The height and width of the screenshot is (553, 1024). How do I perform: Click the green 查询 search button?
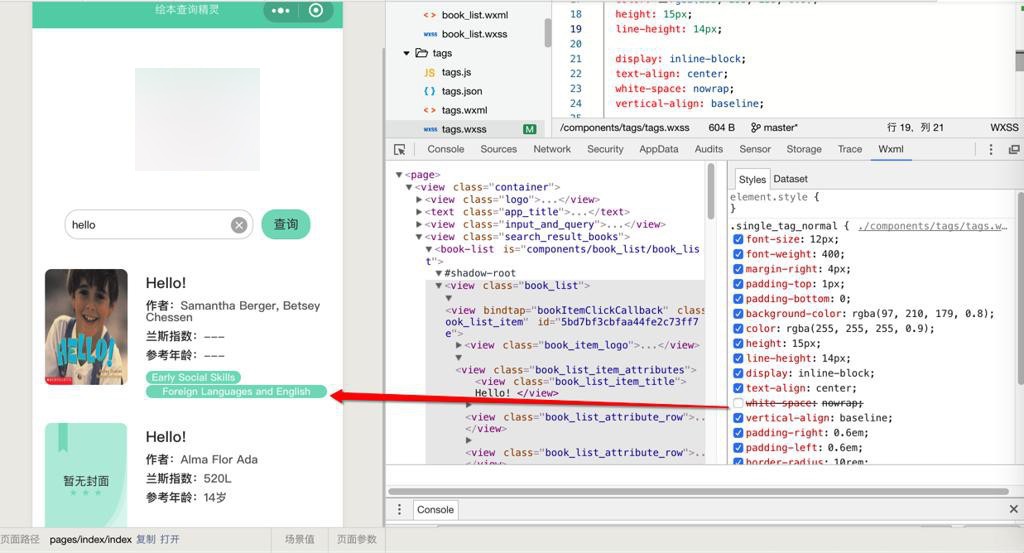pyautogui.click(x=286, y=225)
